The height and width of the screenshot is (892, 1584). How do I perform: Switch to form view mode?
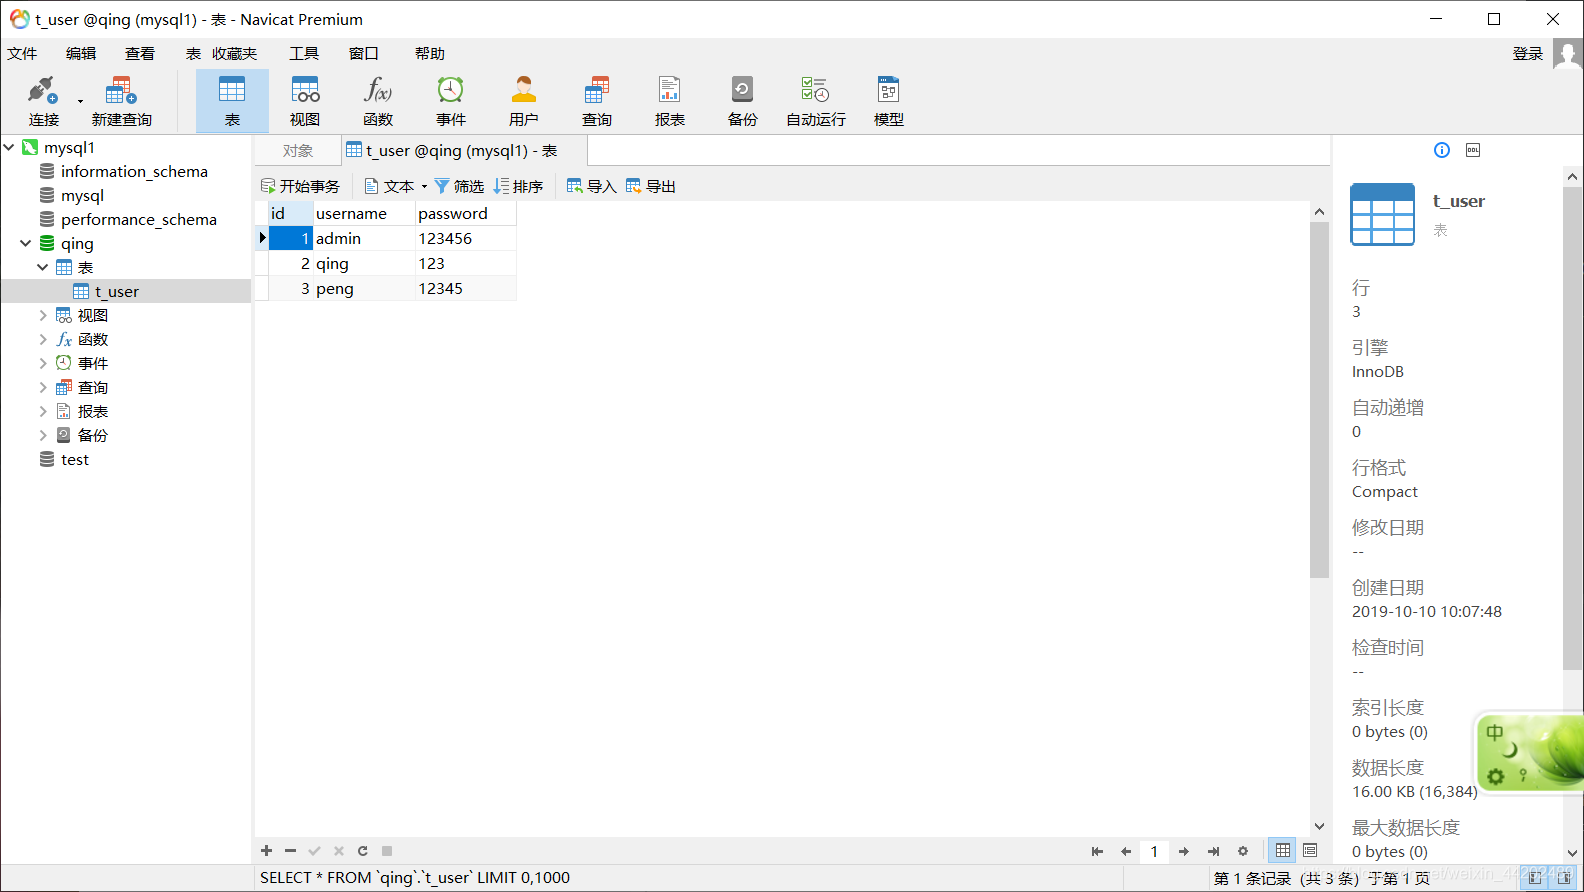(1310, 851)
